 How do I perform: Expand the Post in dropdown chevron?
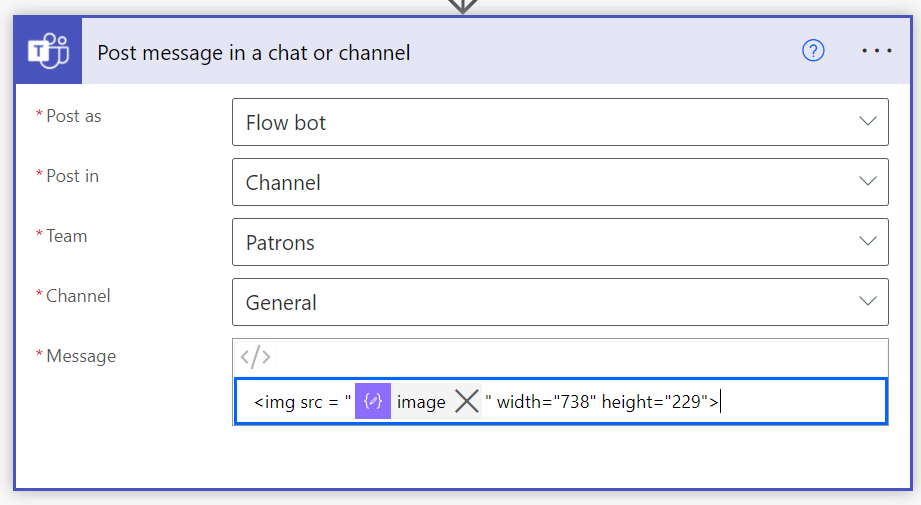click(866, 182)
